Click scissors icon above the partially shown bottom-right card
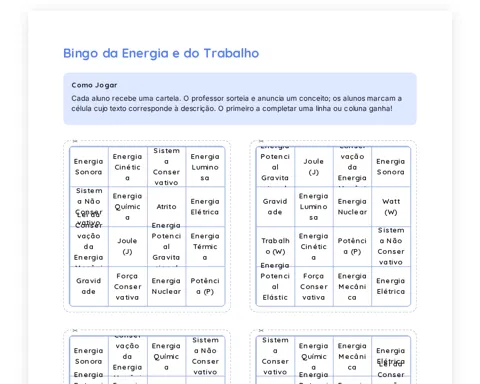Screen dimensions: 480x384 pos(261,331)
